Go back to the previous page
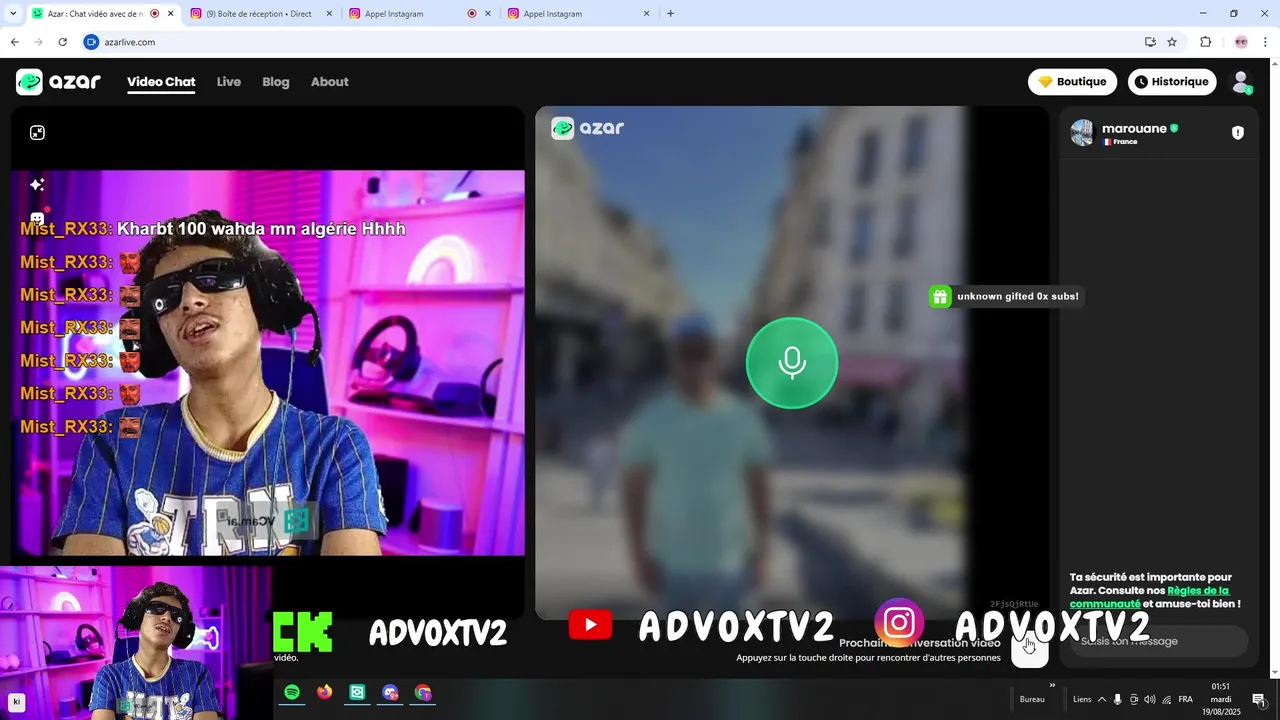The width and height of the screenshot is (1280, 720). pos(14,42)
